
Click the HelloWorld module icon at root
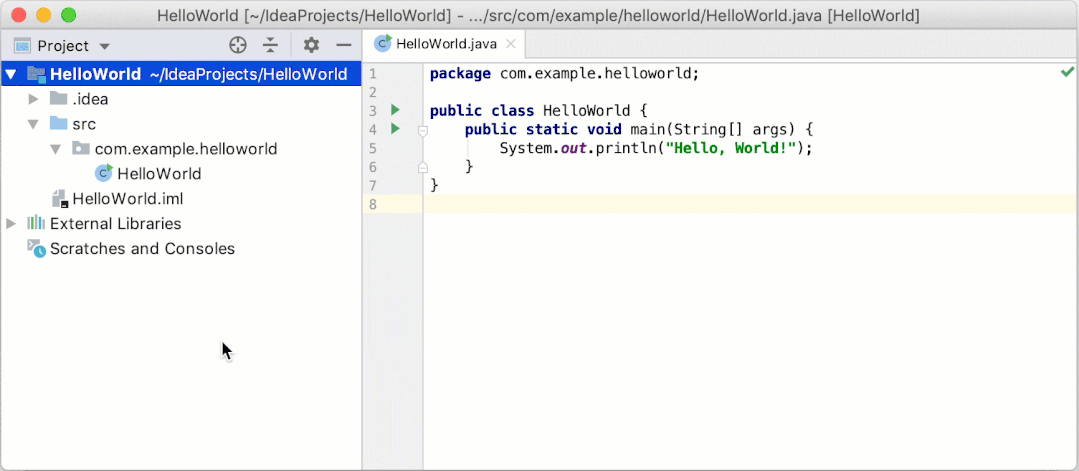click(36, 74)
